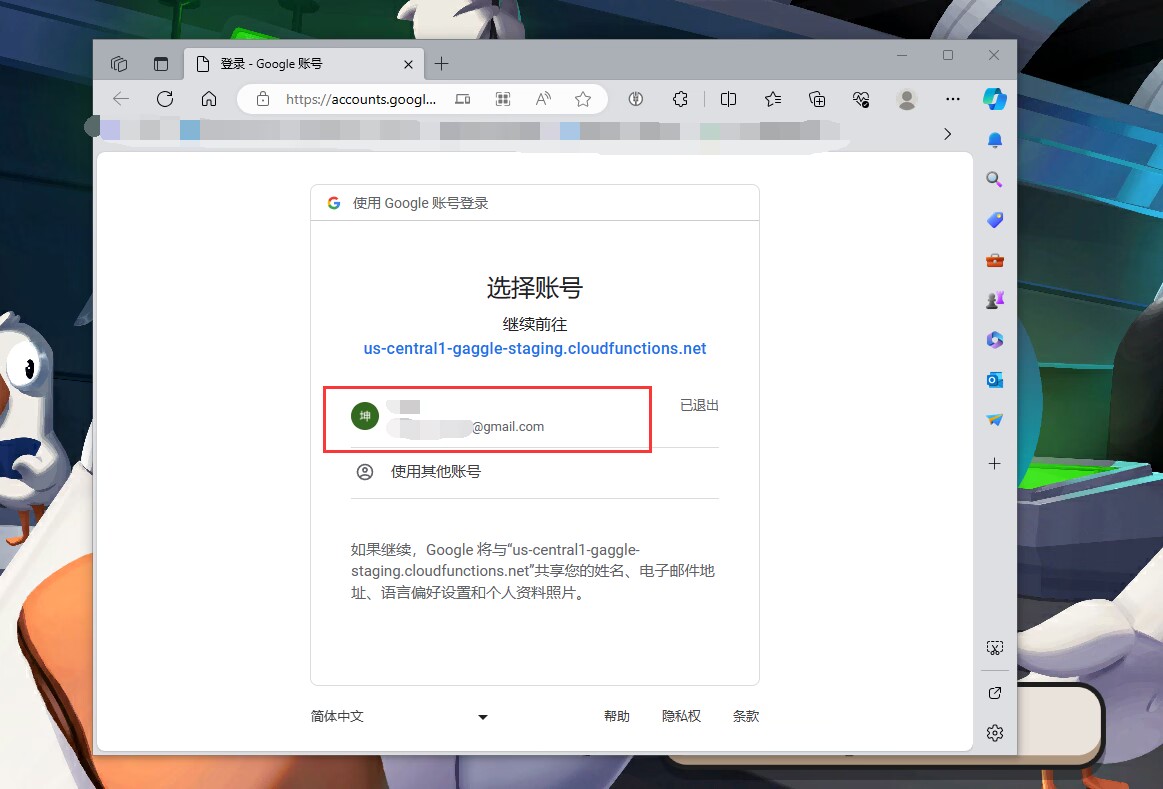This screenshot has height=789, width=1163.
Task: Close the 登录 - Google 账号 tab
Action: 408,65
